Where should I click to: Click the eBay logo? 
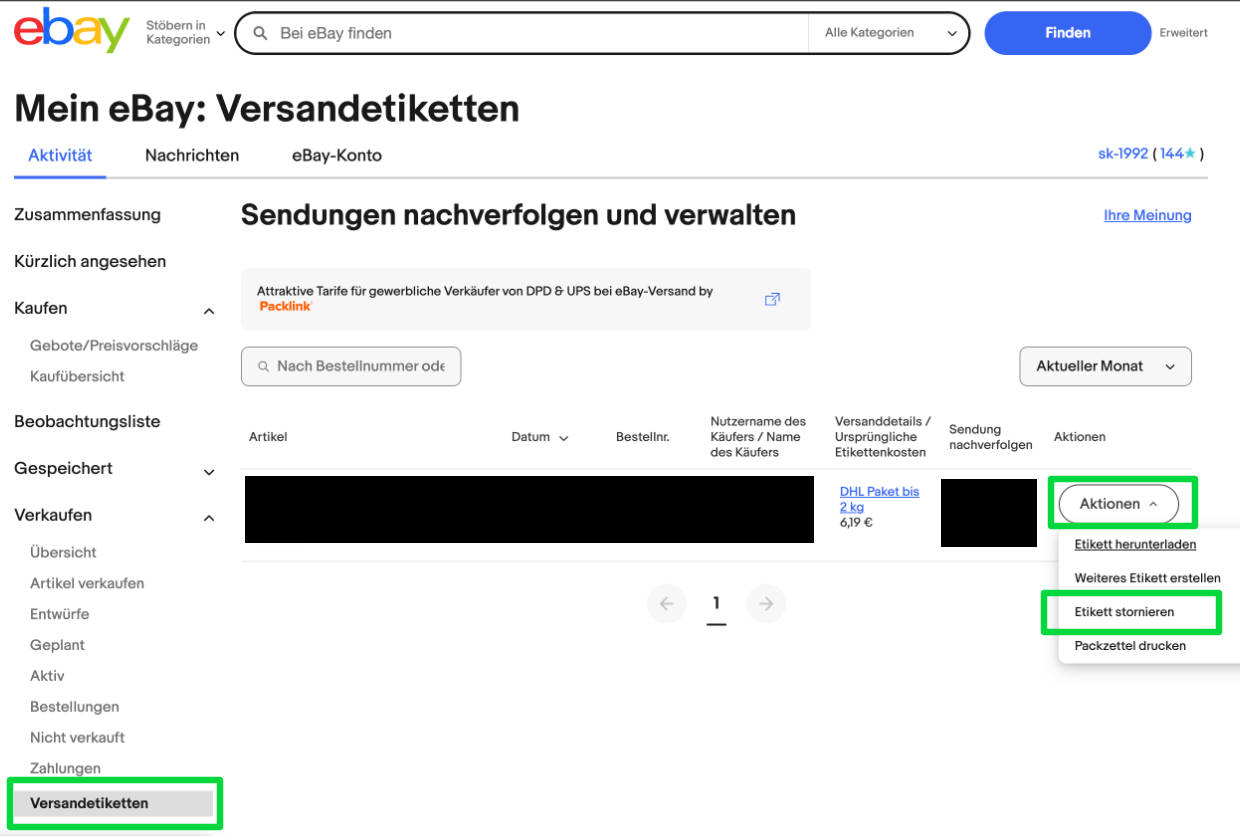(72, 31)
